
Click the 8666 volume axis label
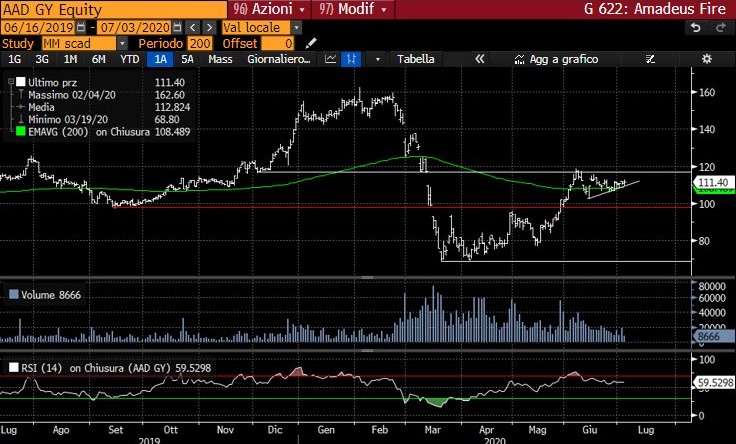click(713, 336)
